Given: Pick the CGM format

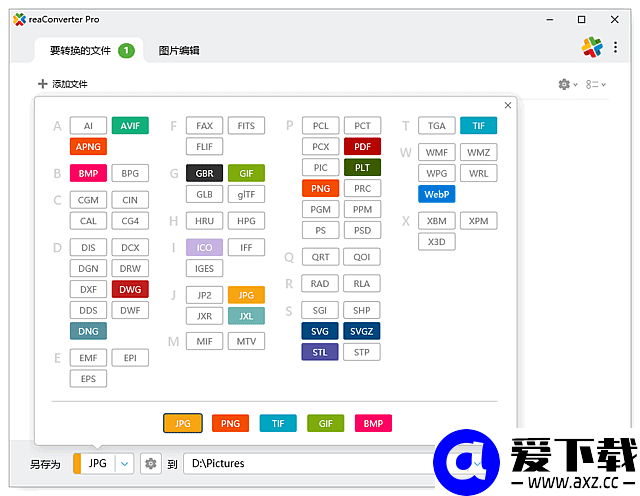Looking at the screenshot, I should point(88,200).
